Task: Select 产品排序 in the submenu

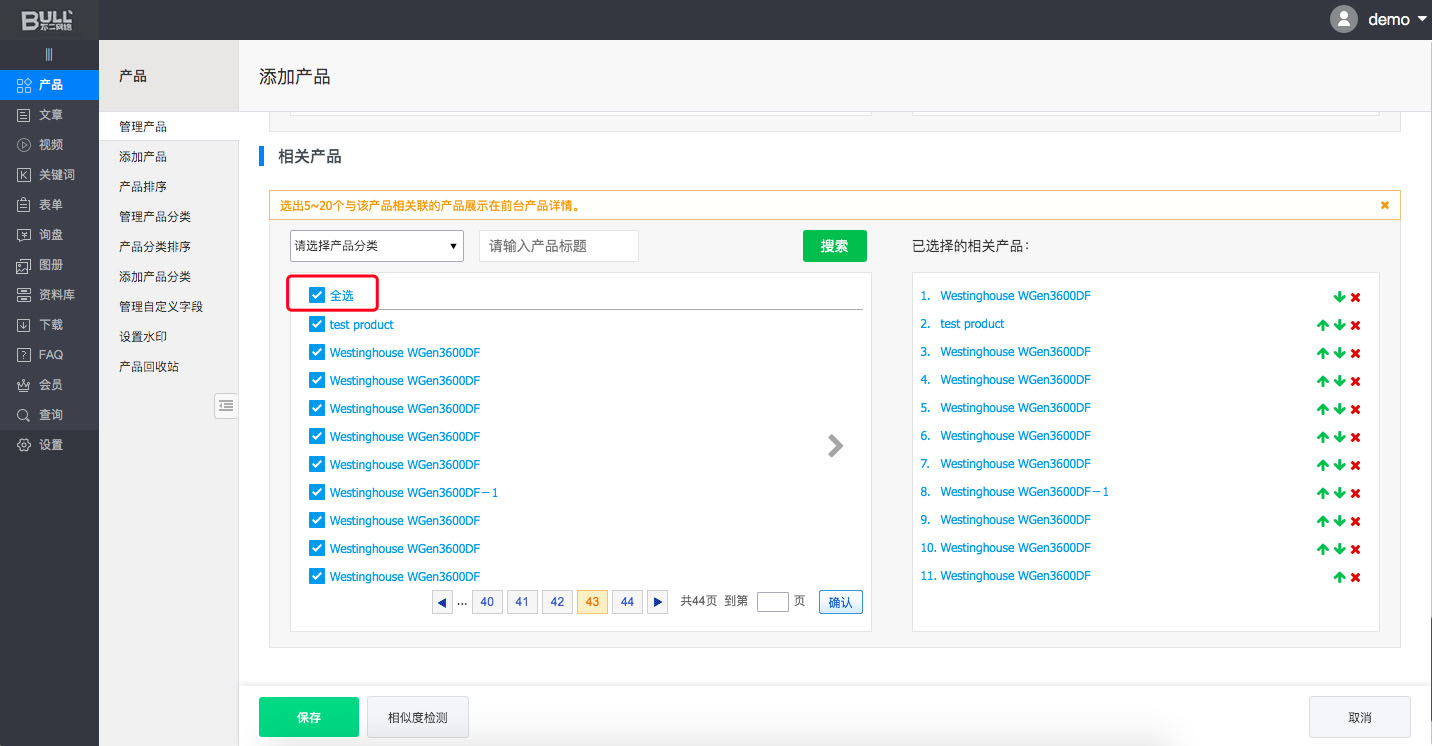Action: (x=143, y=187)
